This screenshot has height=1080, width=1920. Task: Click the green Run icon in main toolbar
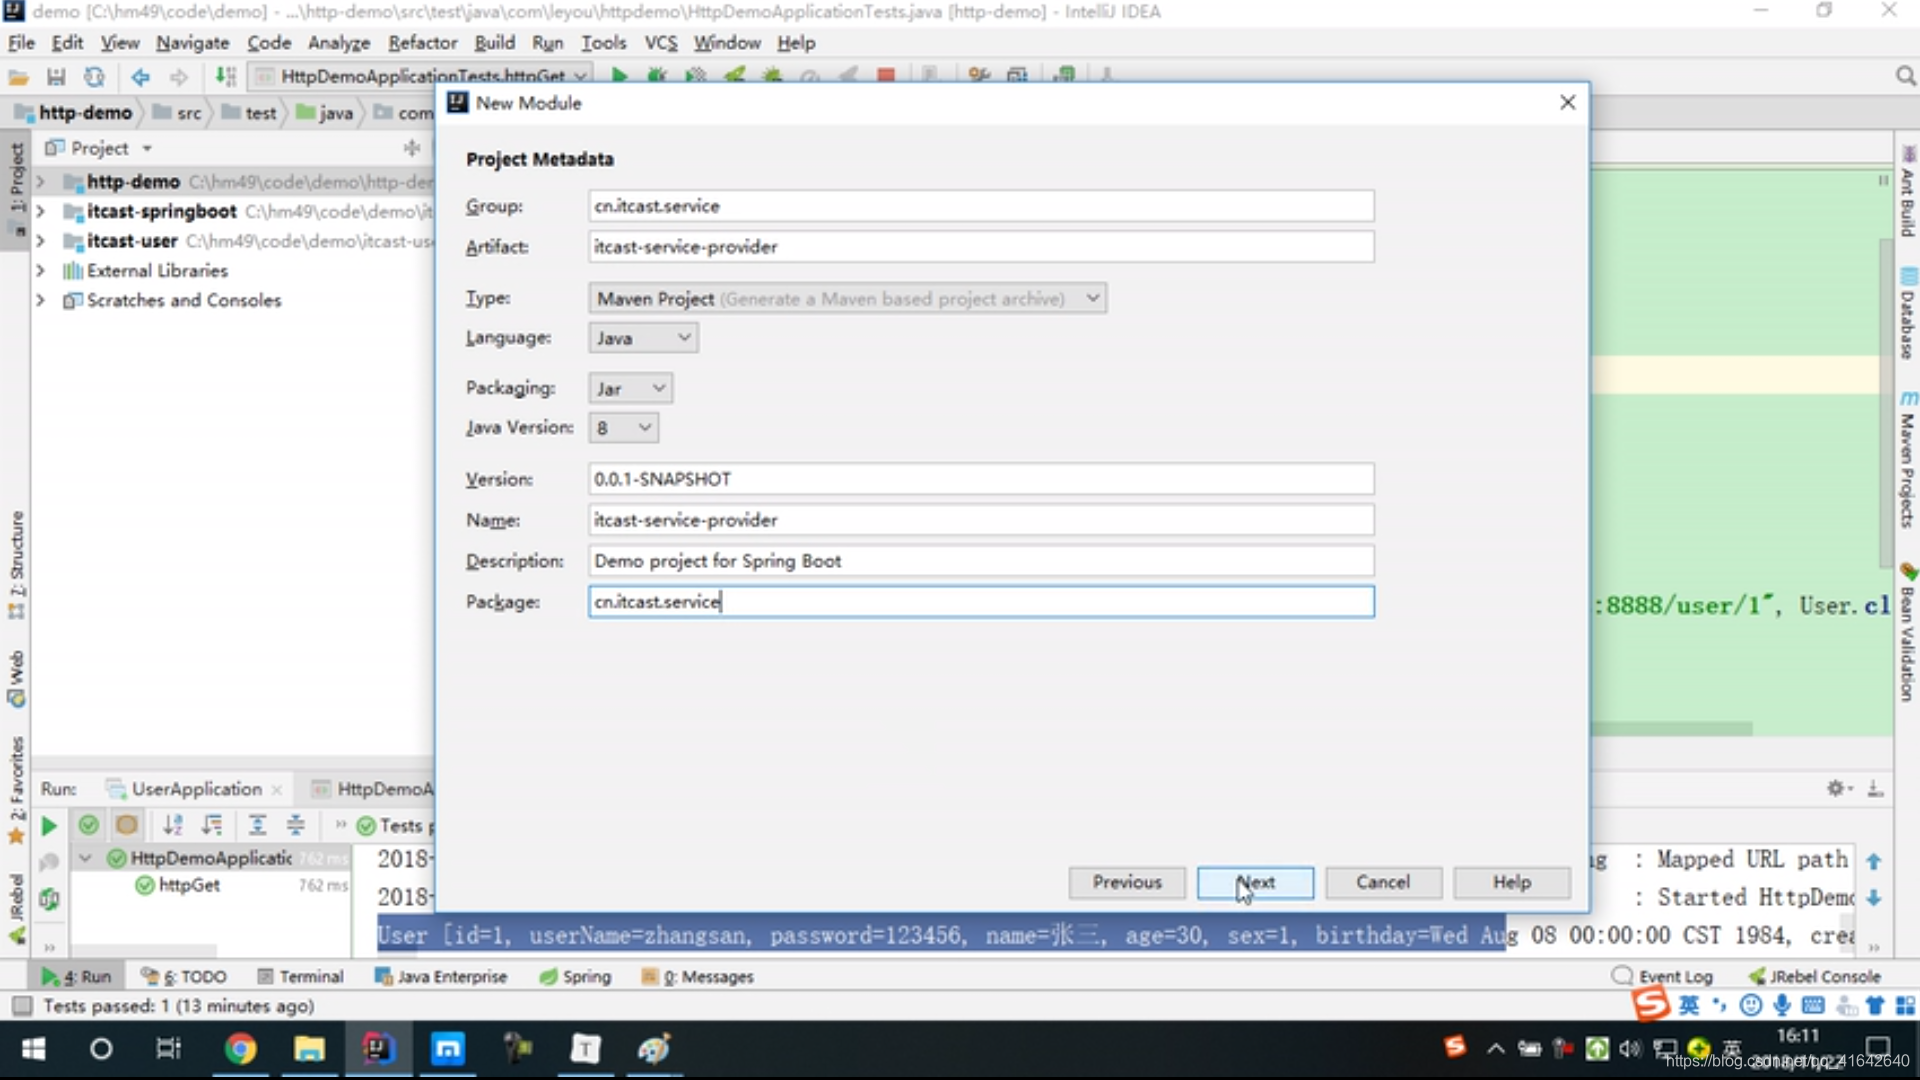point(619,75)
